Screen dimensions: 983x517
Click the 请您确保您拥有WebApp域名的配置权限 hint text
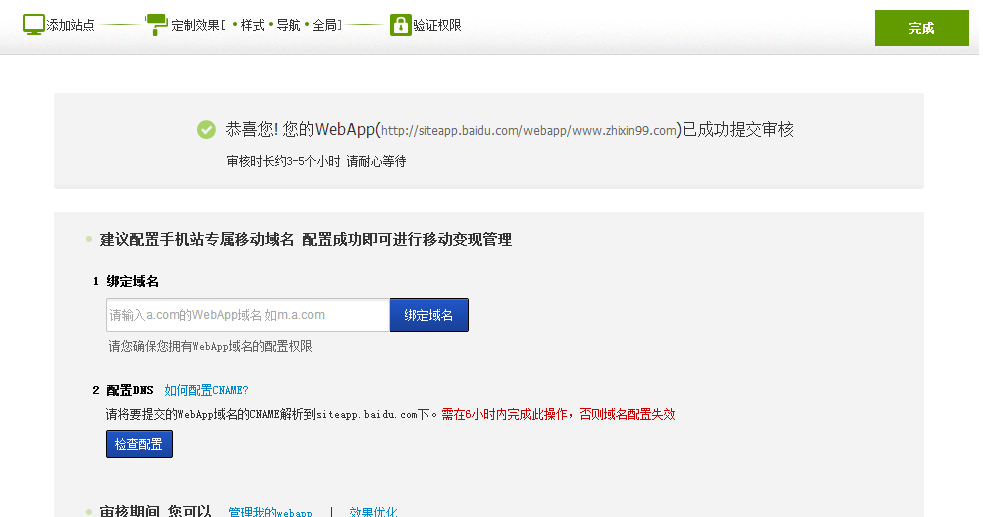click(210, 346)
